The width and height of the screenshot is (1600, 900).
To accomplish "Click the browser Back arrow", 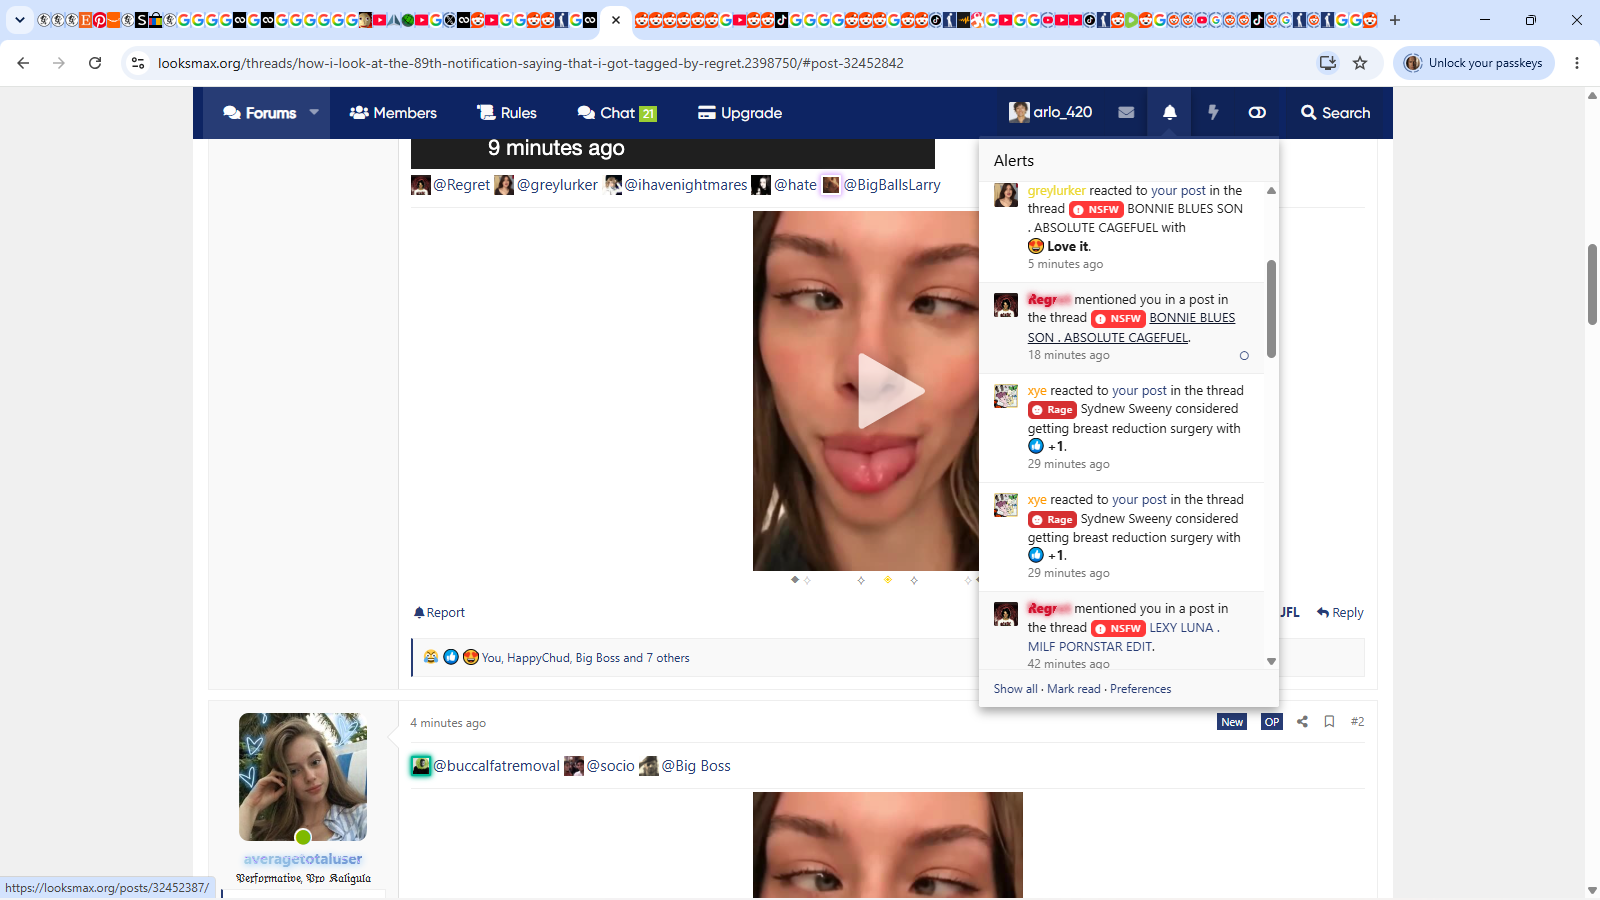I will (x=23, y=63).
